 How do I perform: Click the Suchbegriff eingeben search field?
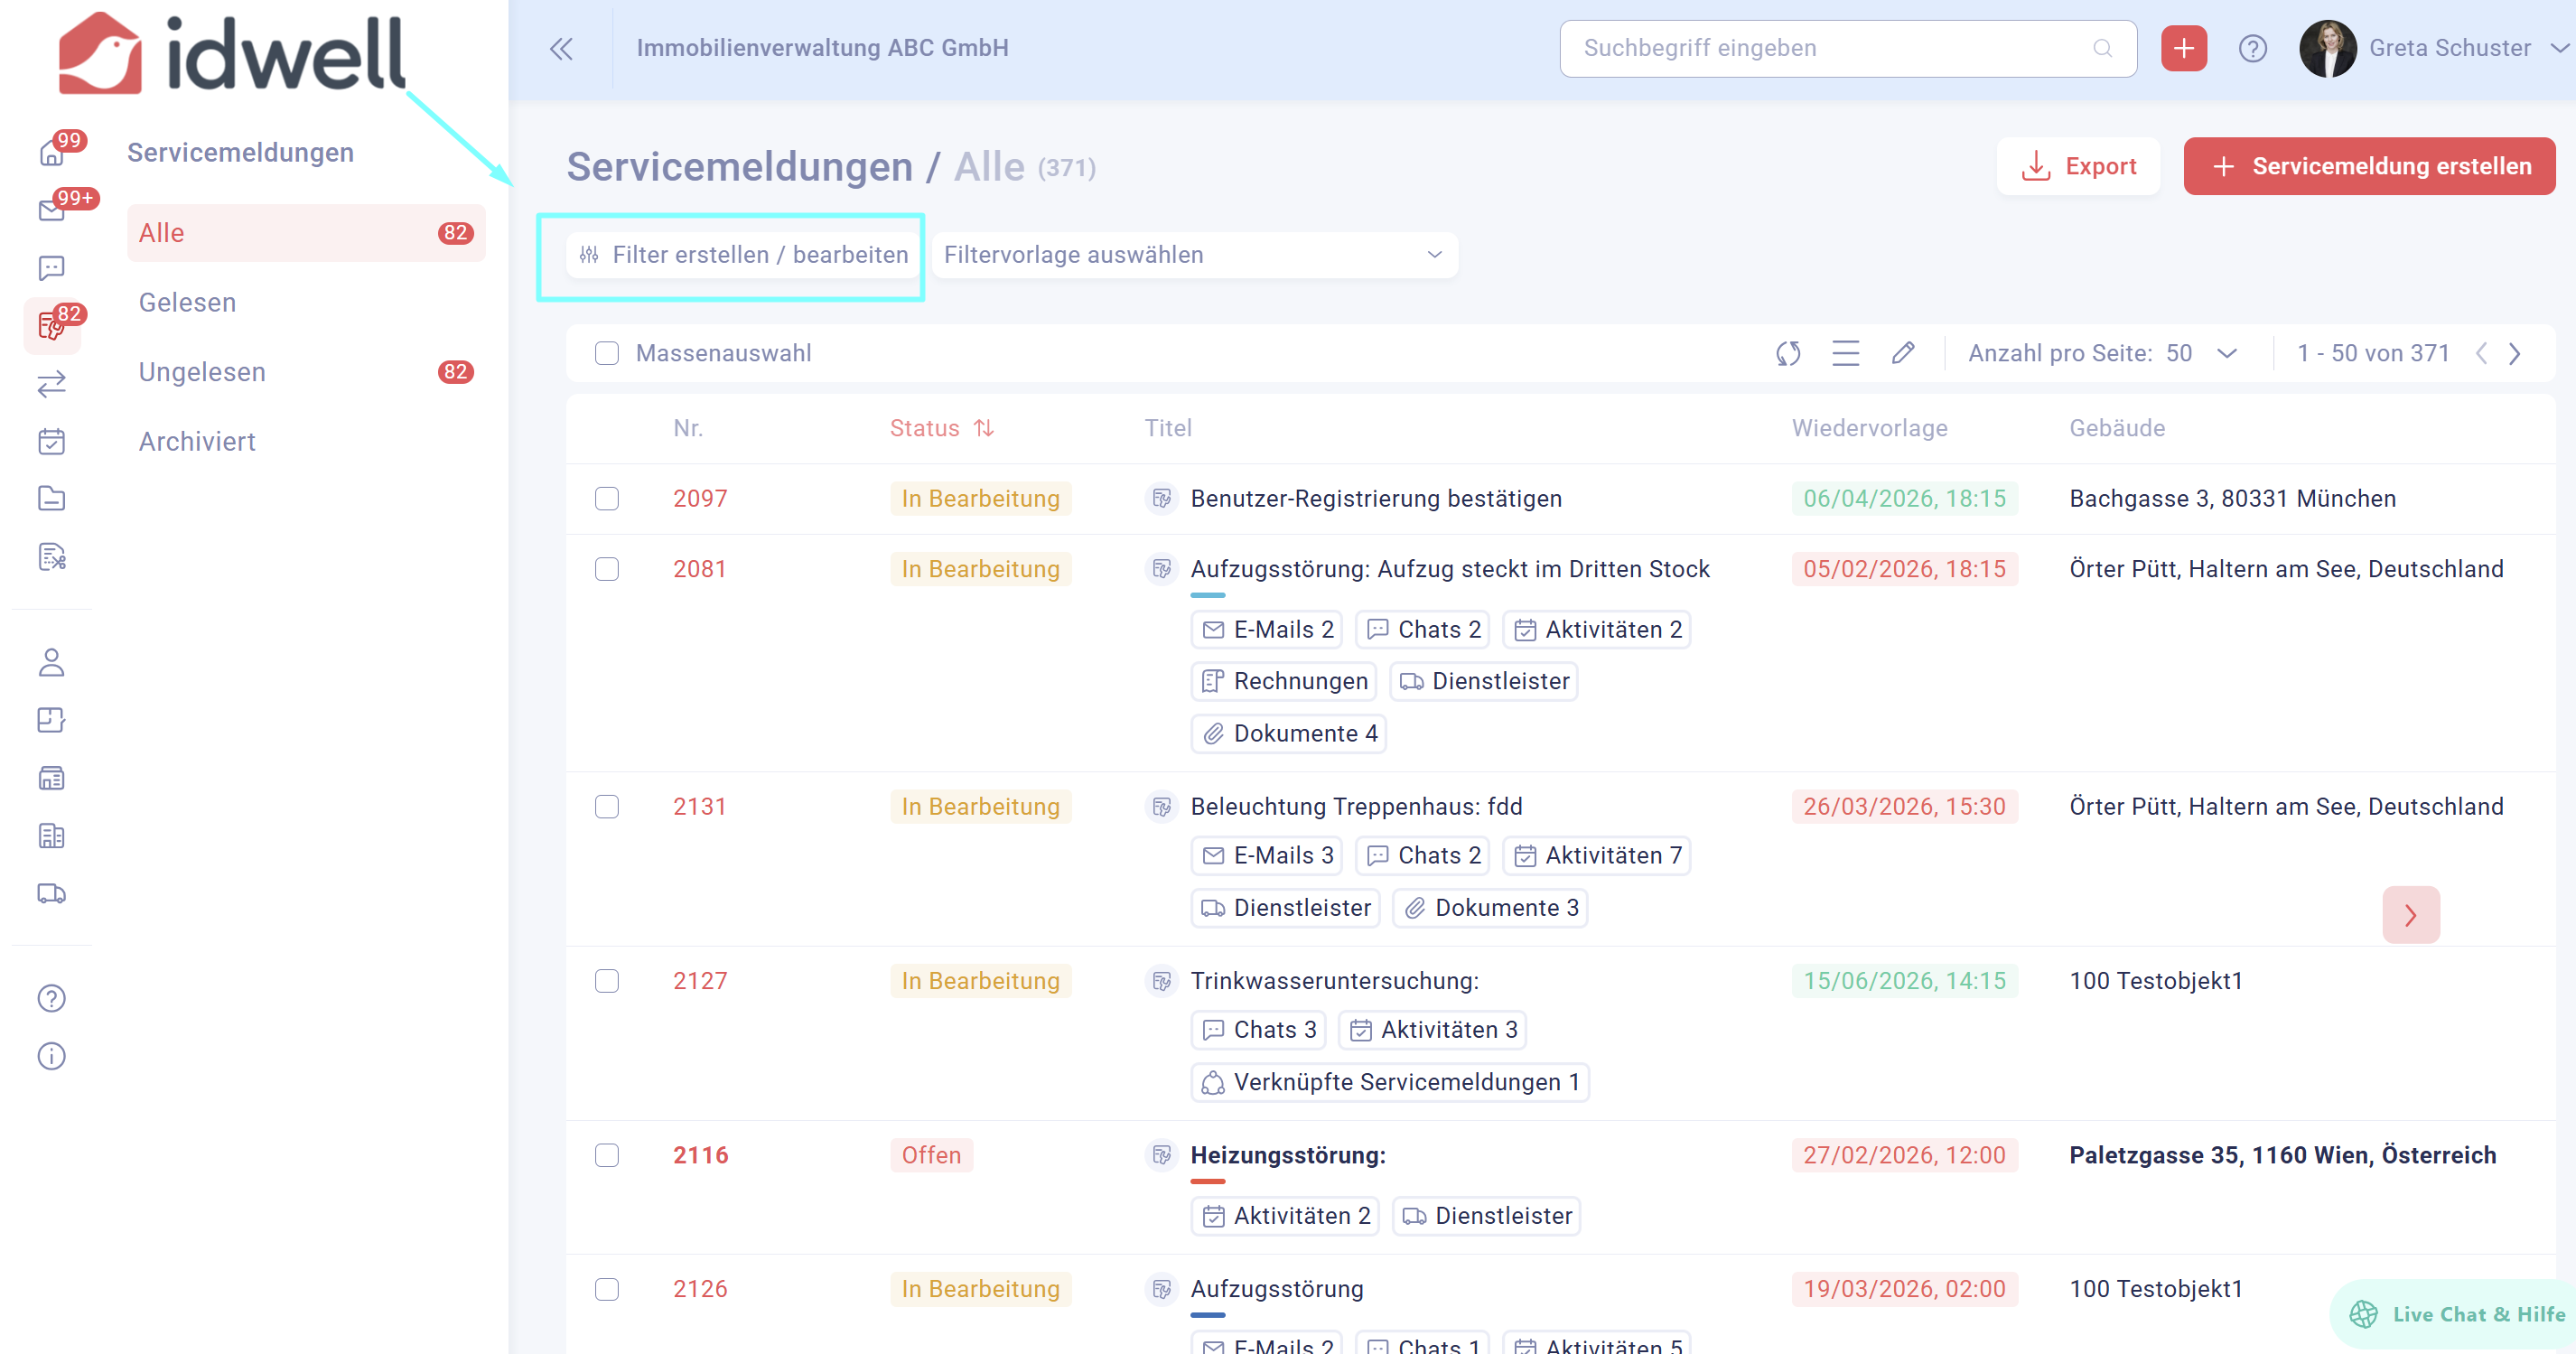coord(1830,48)
